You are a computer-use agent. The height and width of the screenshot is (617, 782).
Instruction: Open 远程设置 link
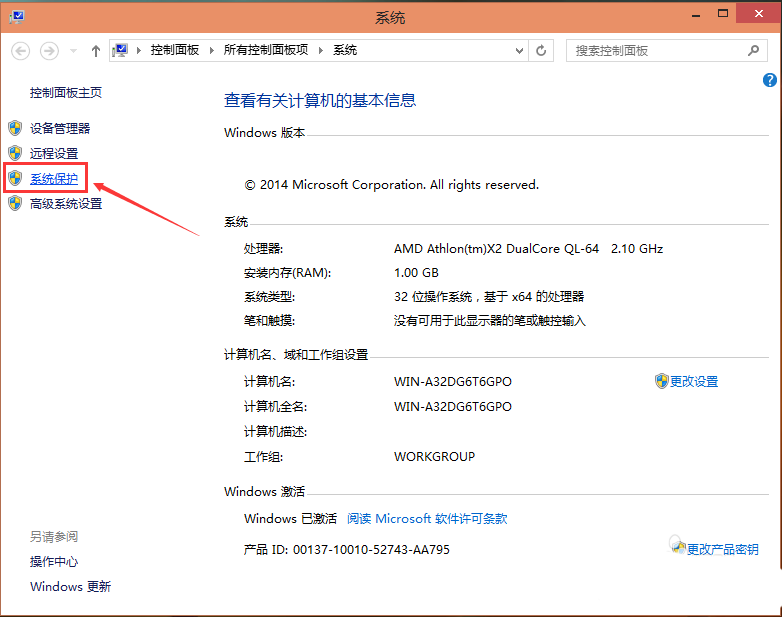(54, 154)
